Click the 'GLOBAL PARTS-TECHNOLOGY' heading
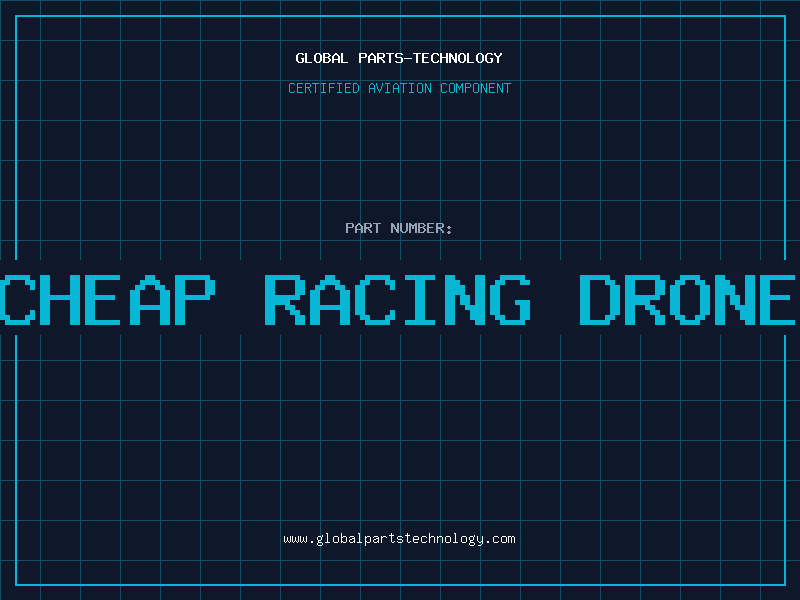The width and height of the screenshot is (800, 600). (399, 58)
